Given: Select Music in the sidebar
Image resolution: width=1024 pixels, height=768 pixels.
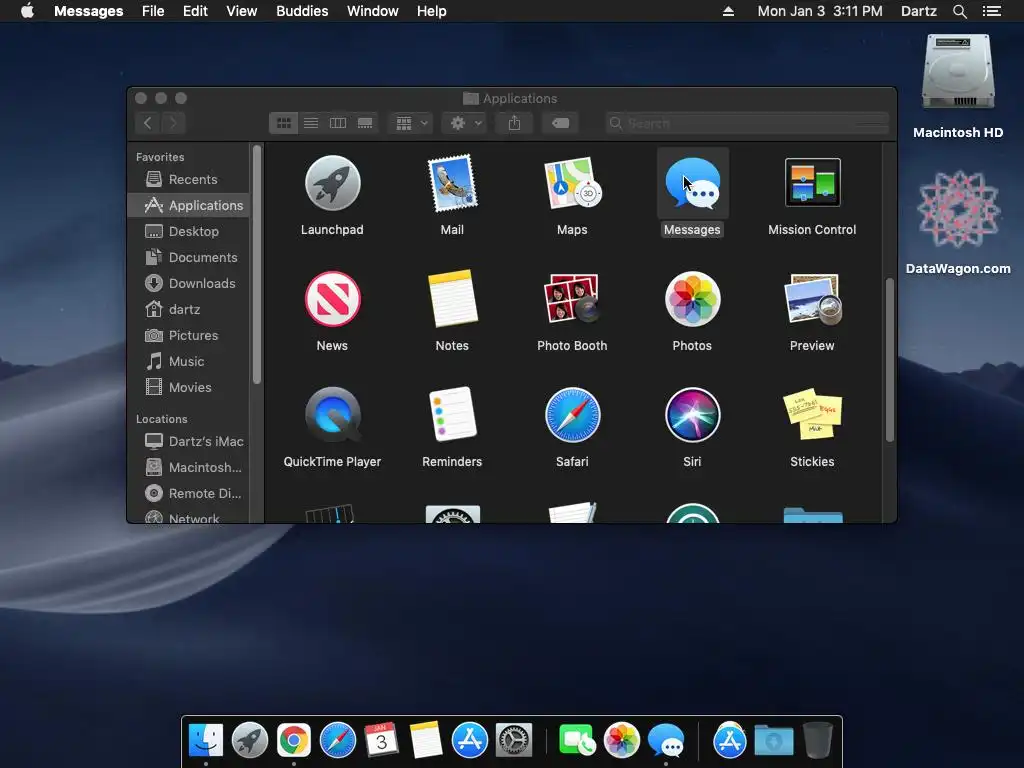Looking at the screenshot, I should [188, 361].
